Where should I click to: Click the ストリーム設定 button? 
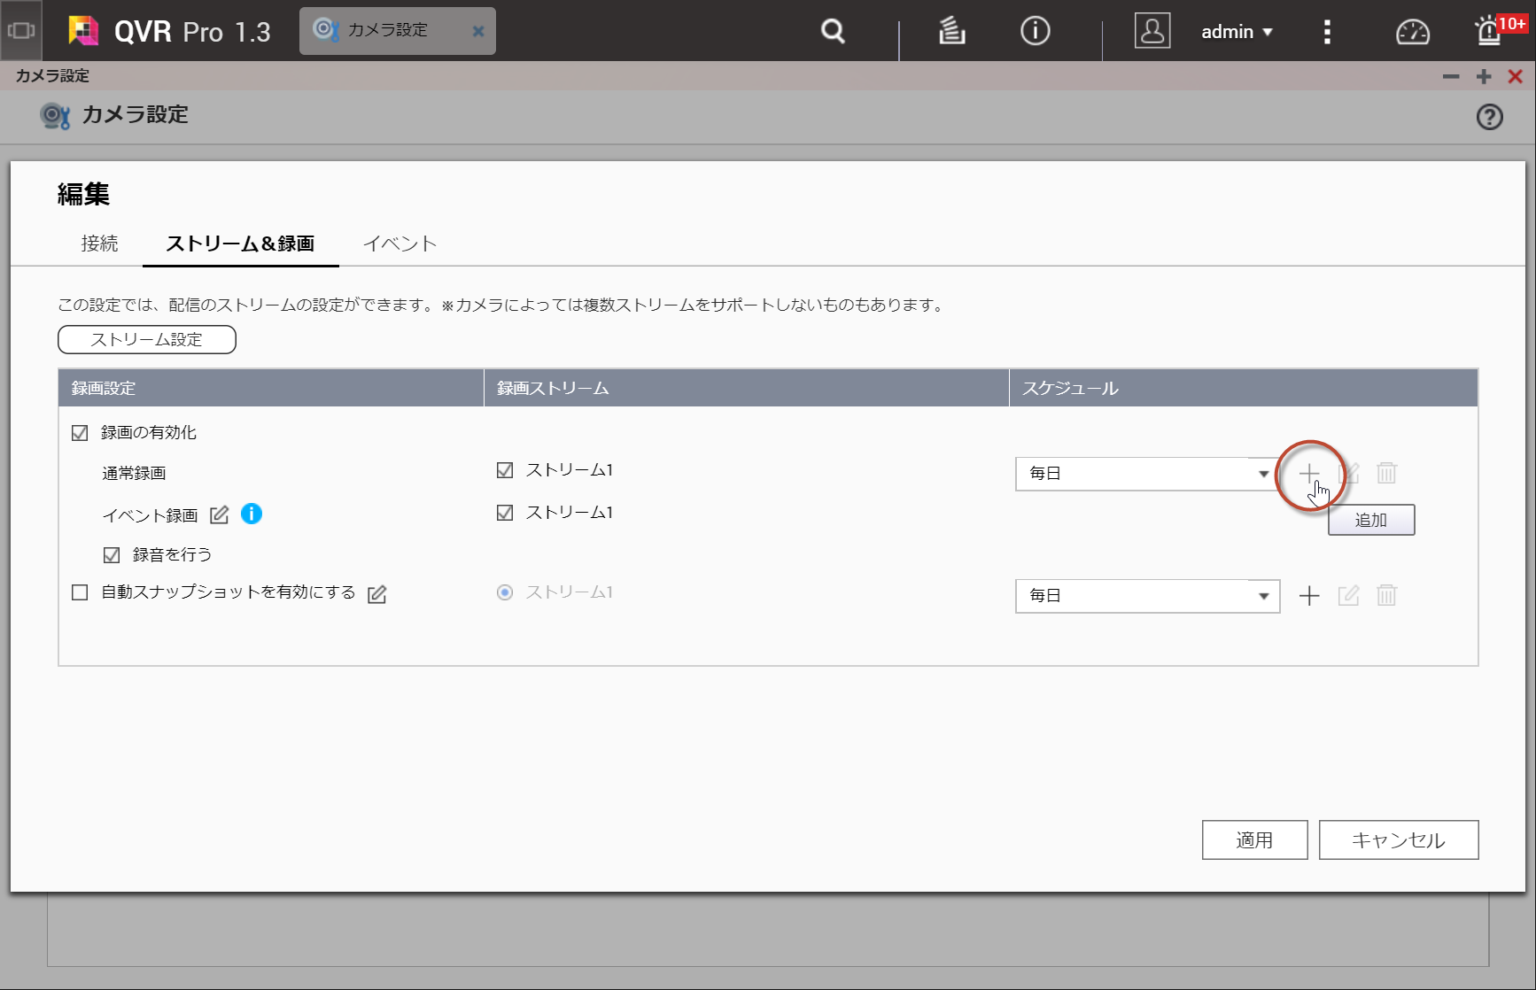147,340
